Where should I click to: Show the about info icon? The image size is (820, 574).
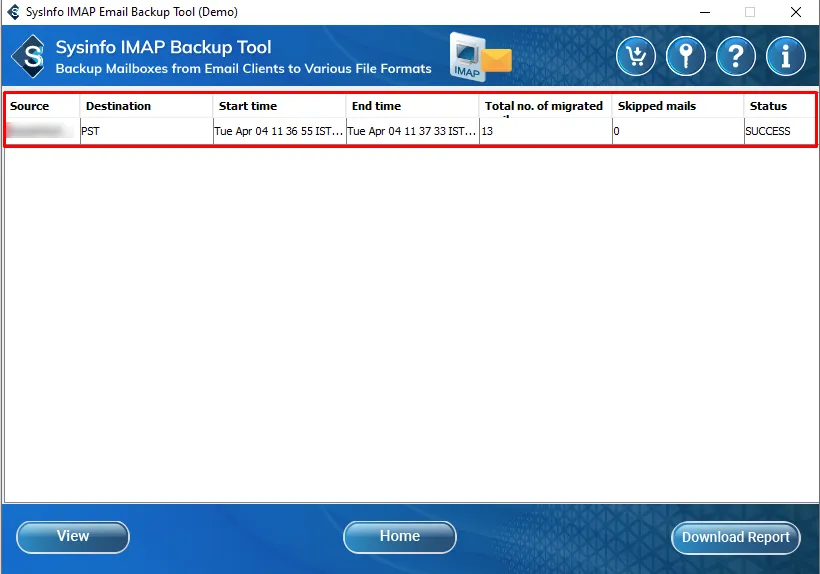pyautogui.click(x=785, y=56)
